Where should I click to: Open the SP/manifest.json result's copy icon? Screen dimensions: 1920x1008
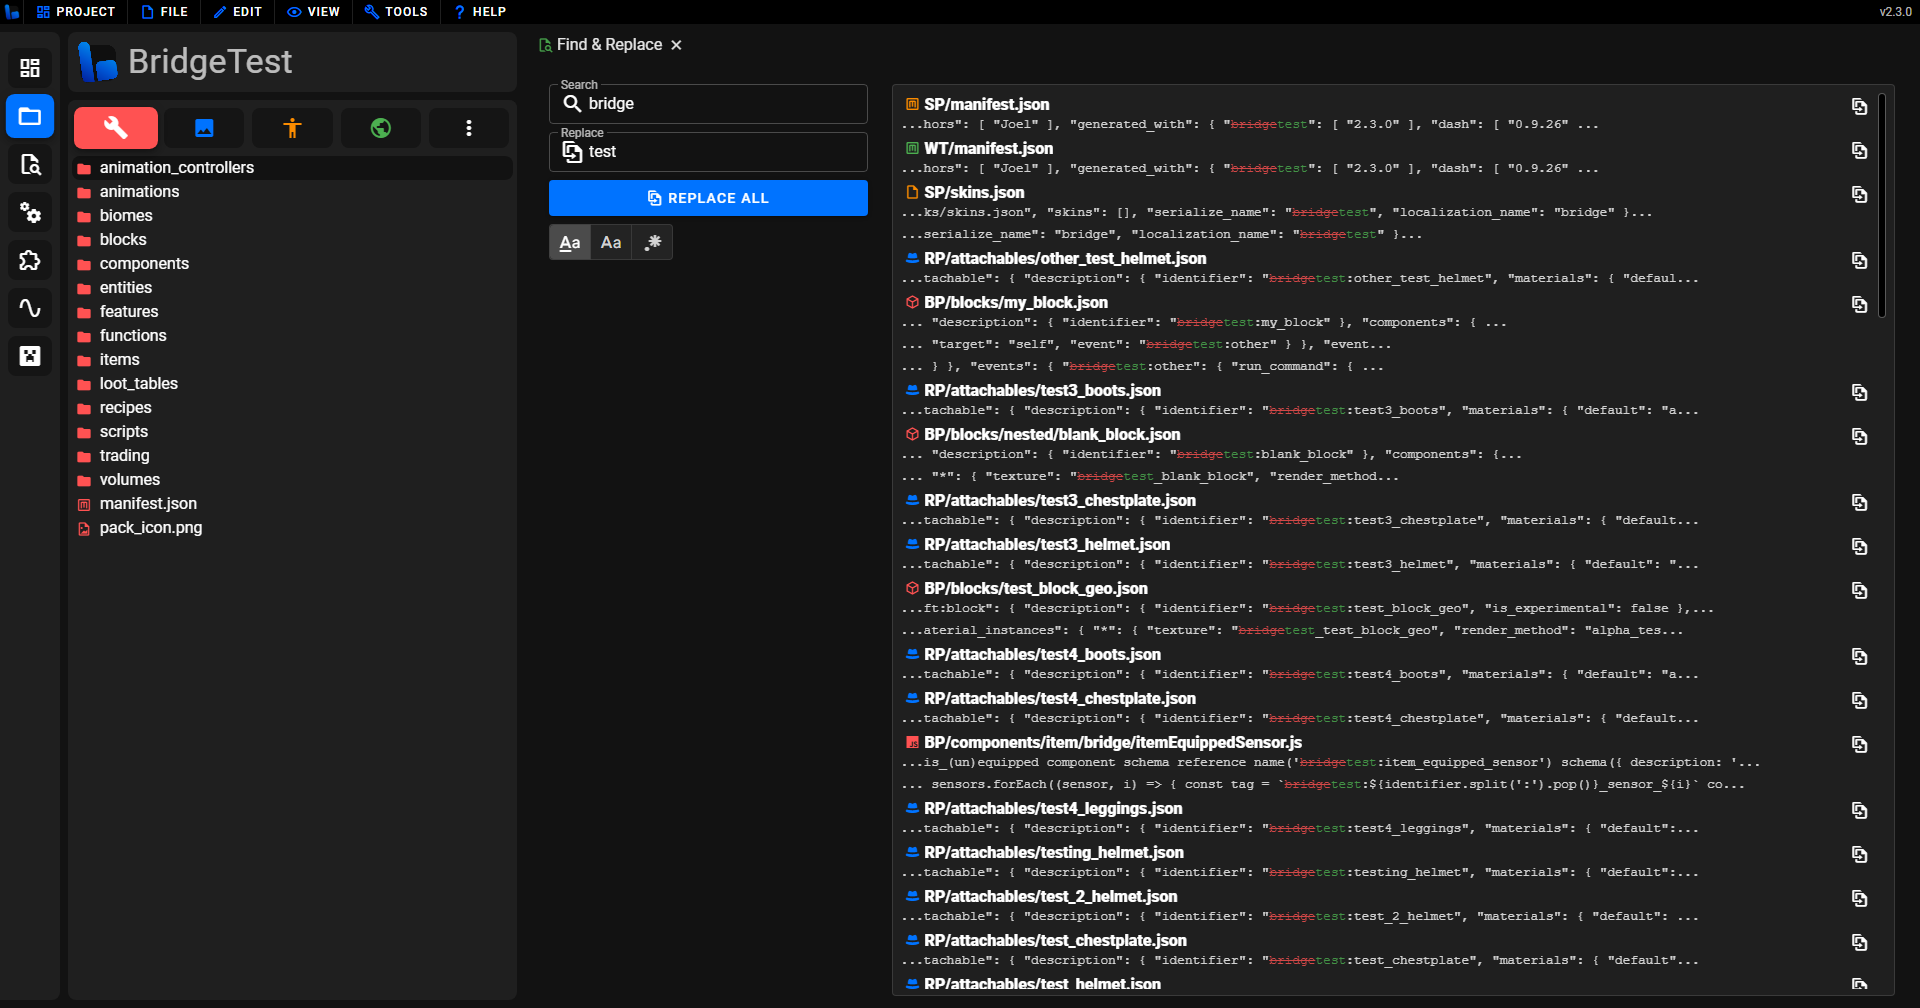tap(1859, 107)
